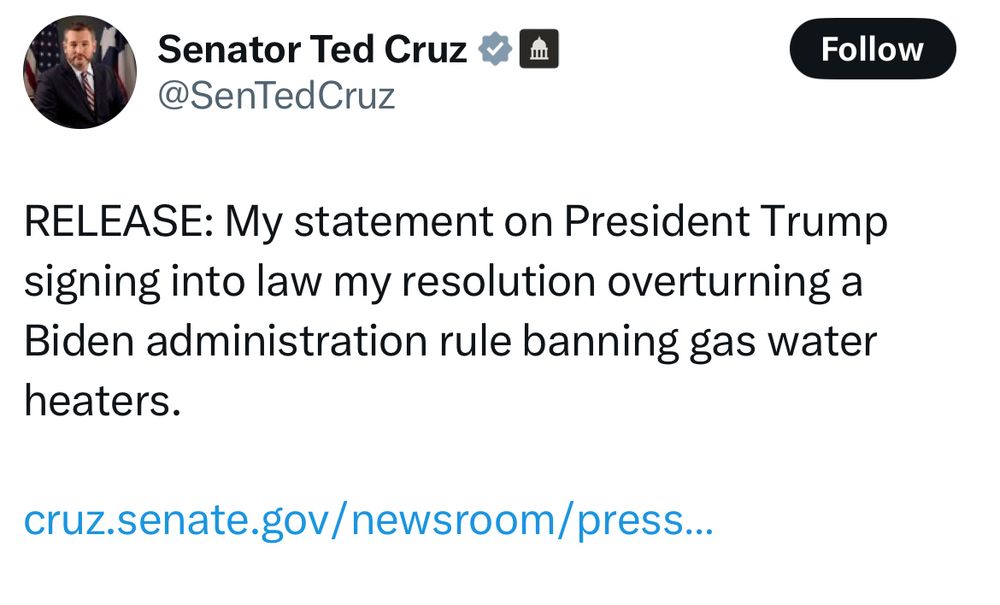Open the cruz.senate.gov press release link
This screenshot has width=1000, height=605.
click(x=369, y=520)
